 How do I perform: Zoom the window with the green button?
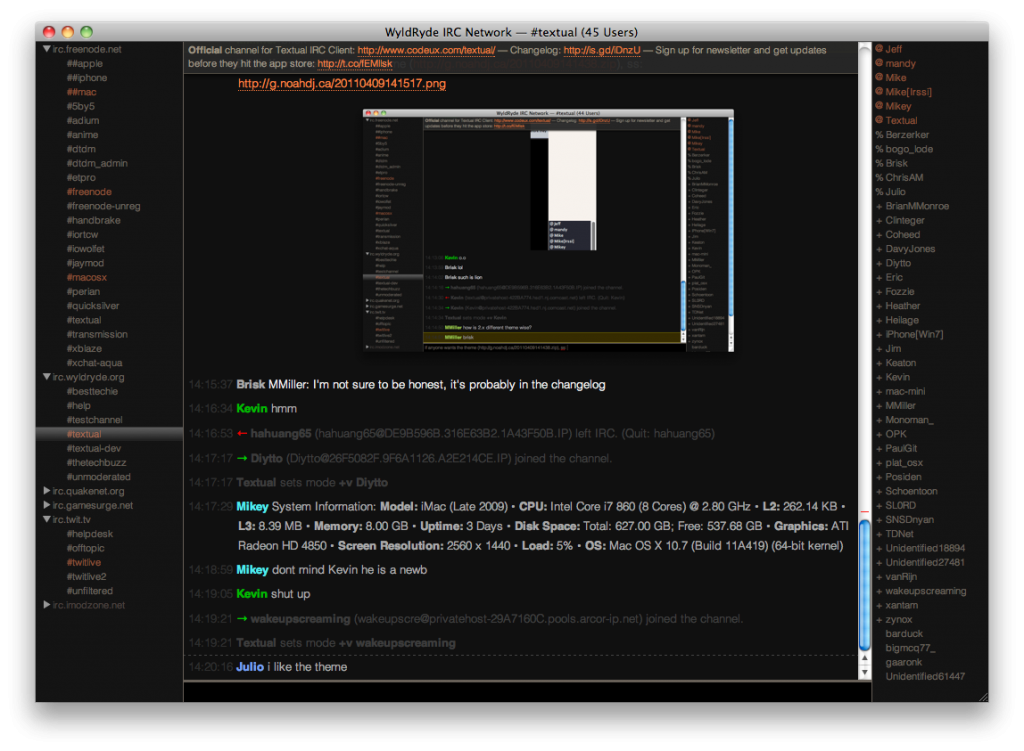[86, 31]
